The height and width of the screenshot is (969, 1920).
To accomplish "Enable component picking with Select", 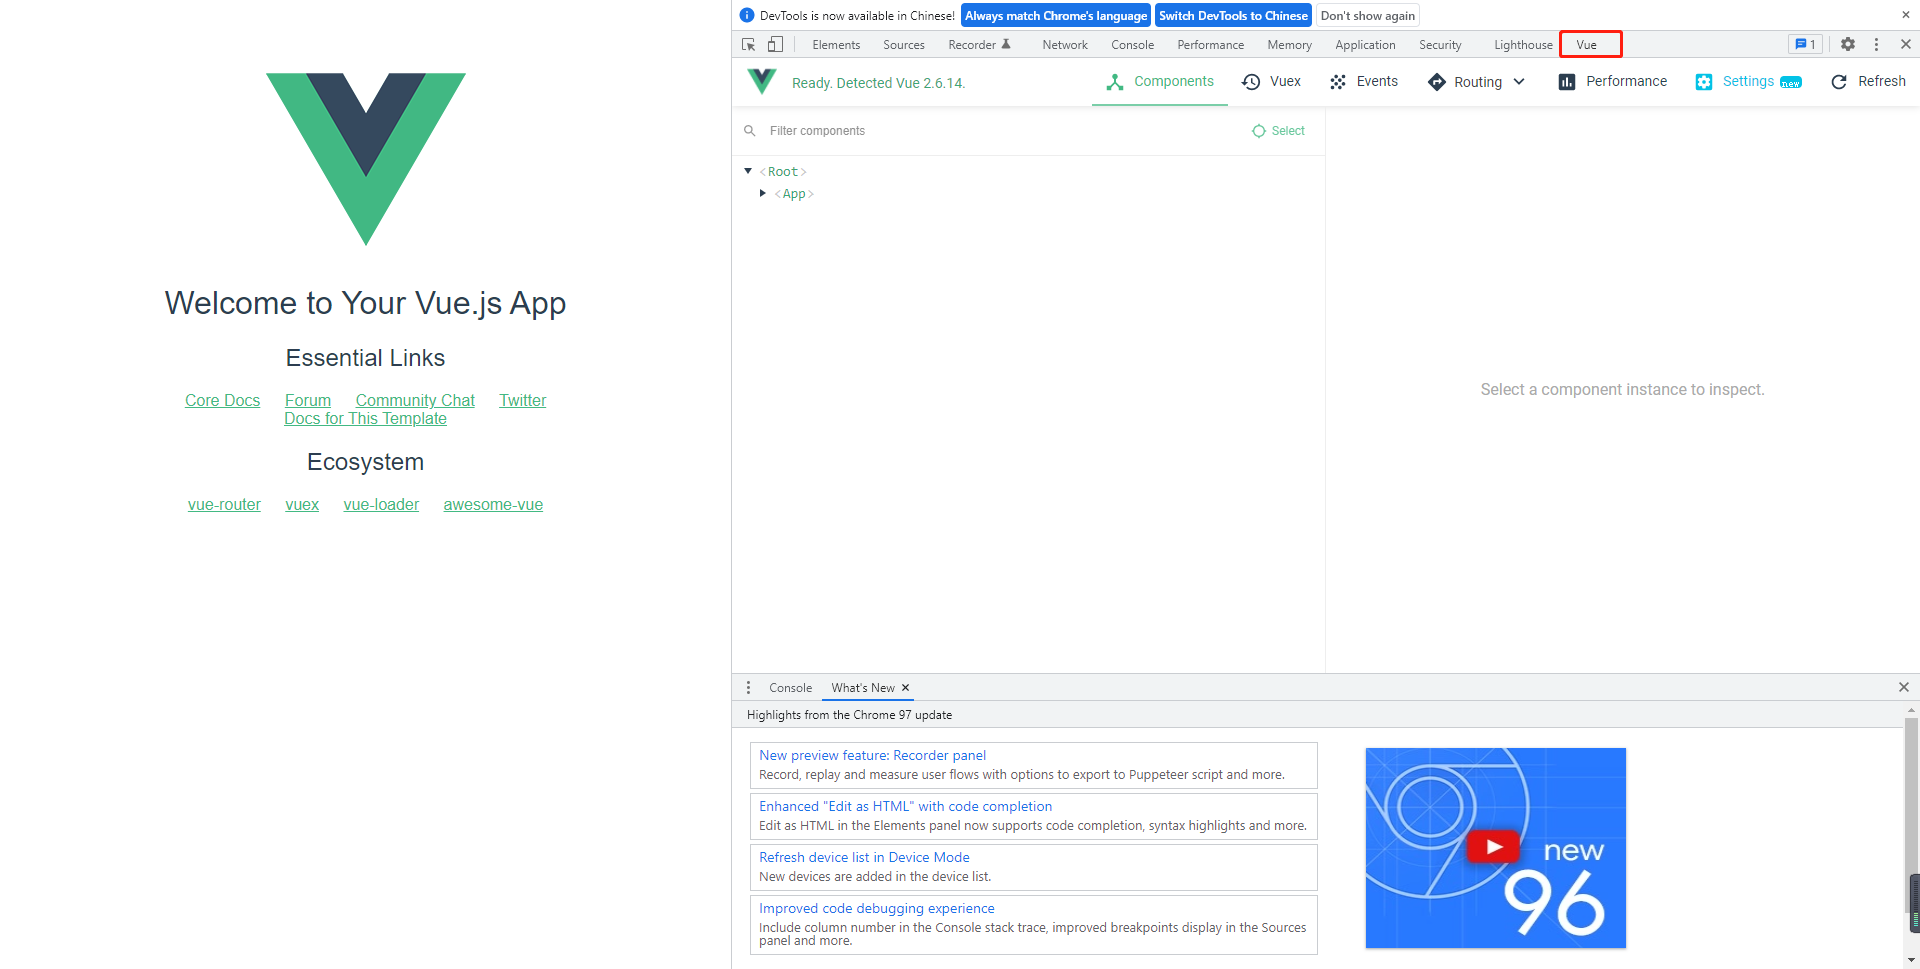I will tap(1277, 131).
